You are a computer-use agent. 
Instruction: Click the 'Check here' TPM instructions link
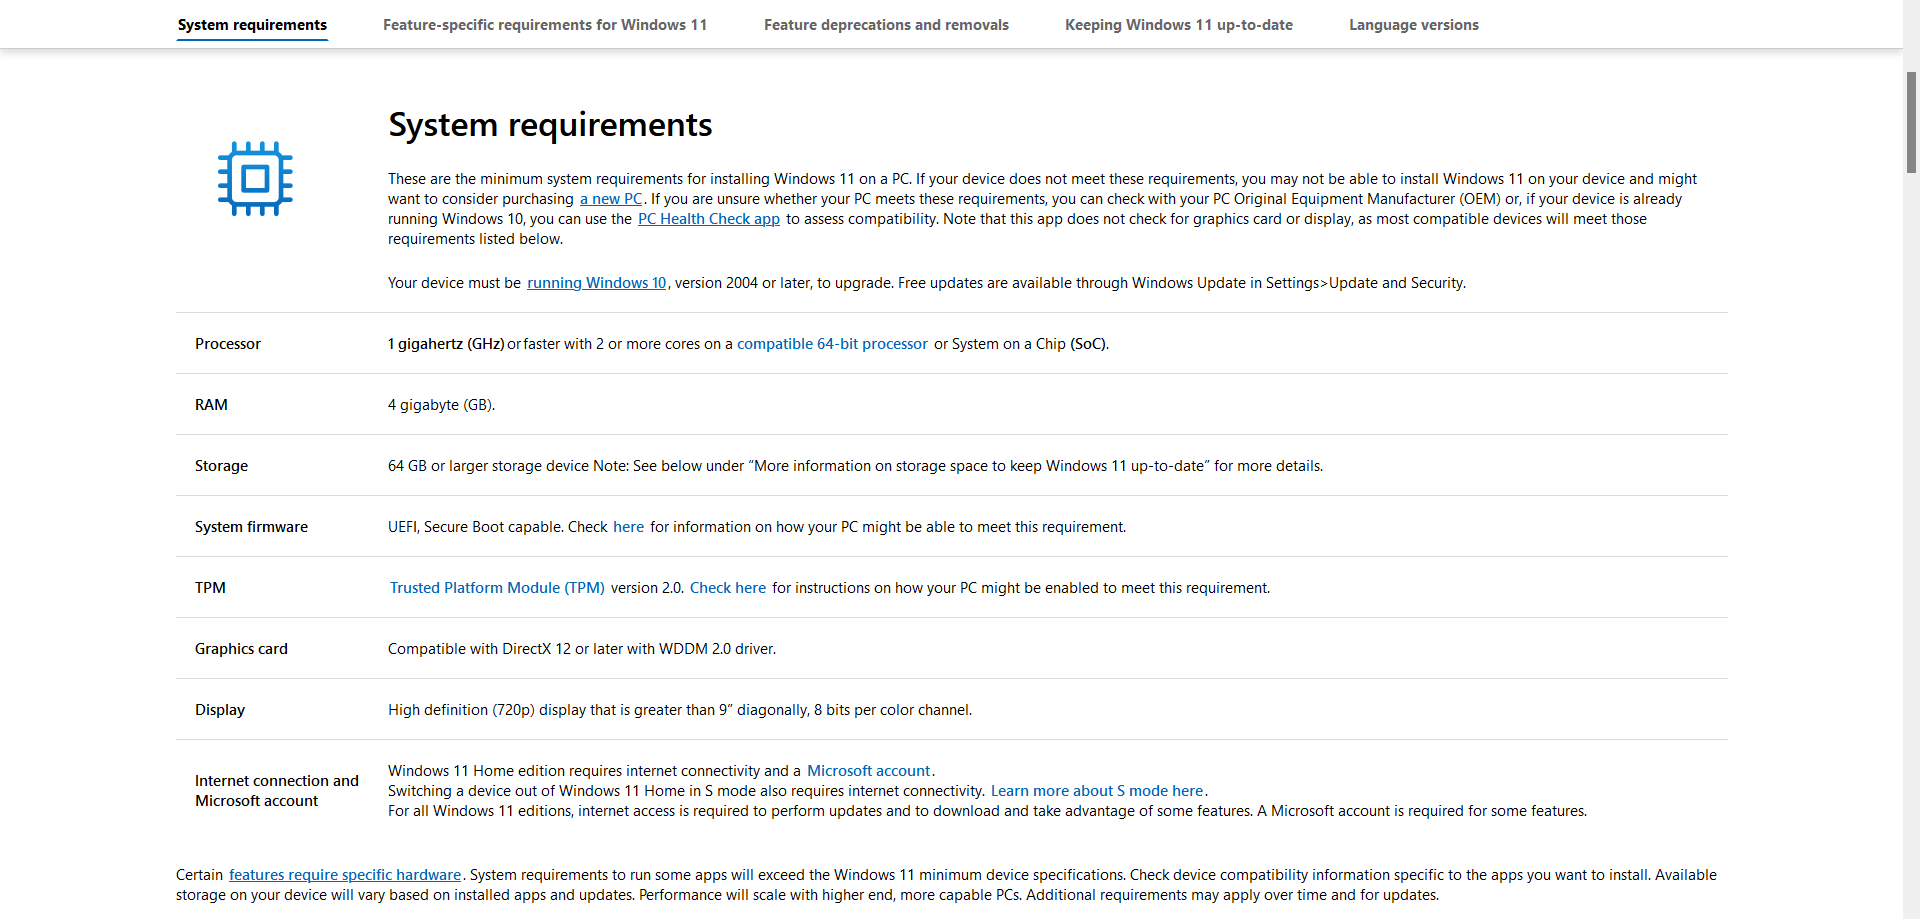coord(728,588)
